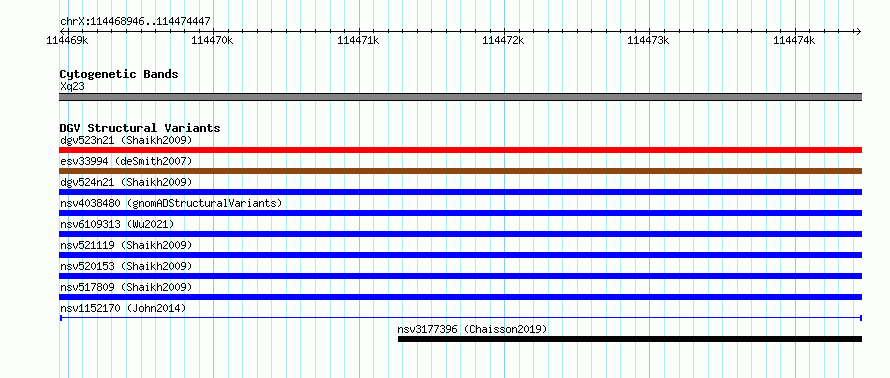Click the DGV Structural Variants track title
890x378 pixels.
coord(140,128)
